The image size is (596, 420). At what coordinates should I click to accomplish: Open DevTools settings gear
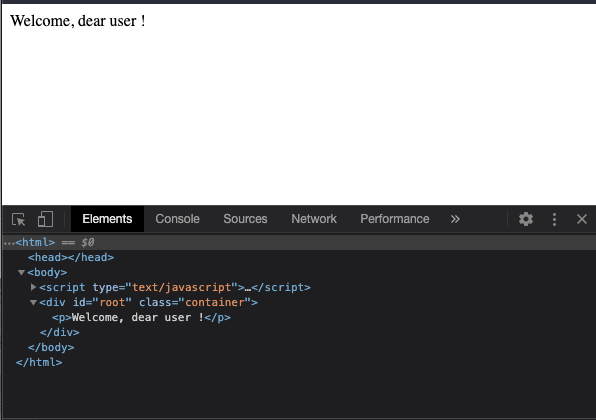coord(526,219)
